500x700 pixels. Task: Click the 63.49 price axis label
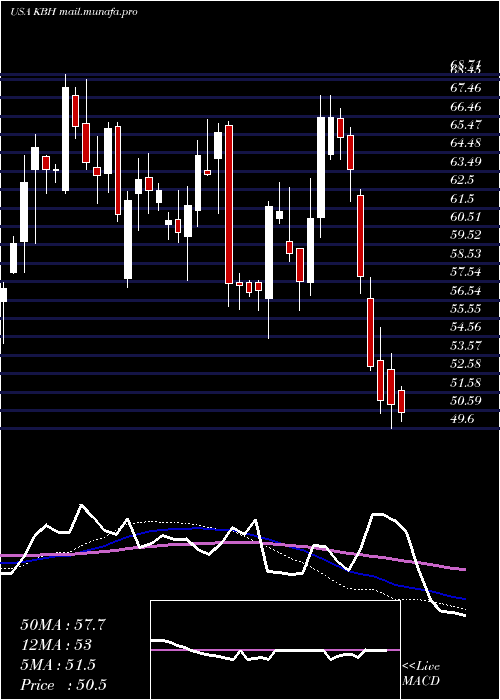click(x=465, y=162)
